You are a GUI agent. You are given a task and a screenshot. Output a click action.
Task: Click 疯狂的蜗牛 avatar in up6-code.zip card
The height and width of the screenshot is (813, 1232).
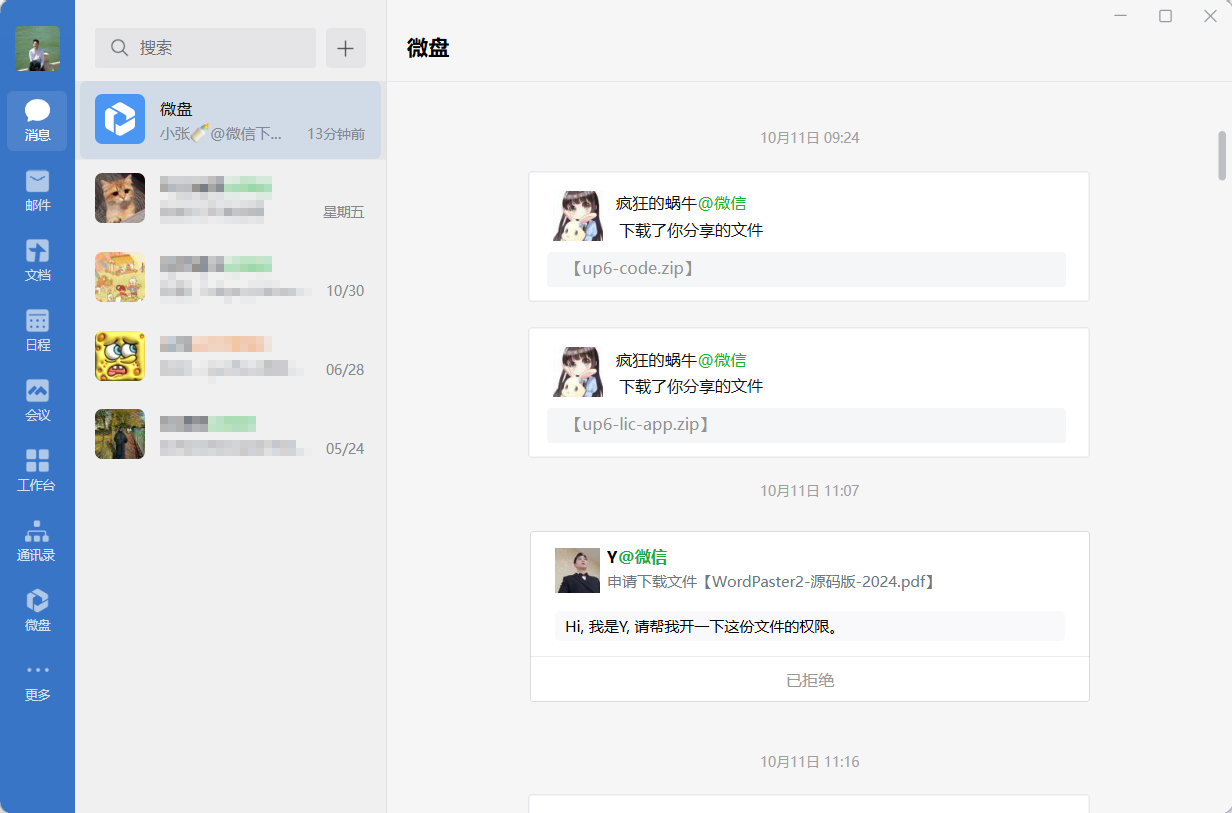[578, 216]
